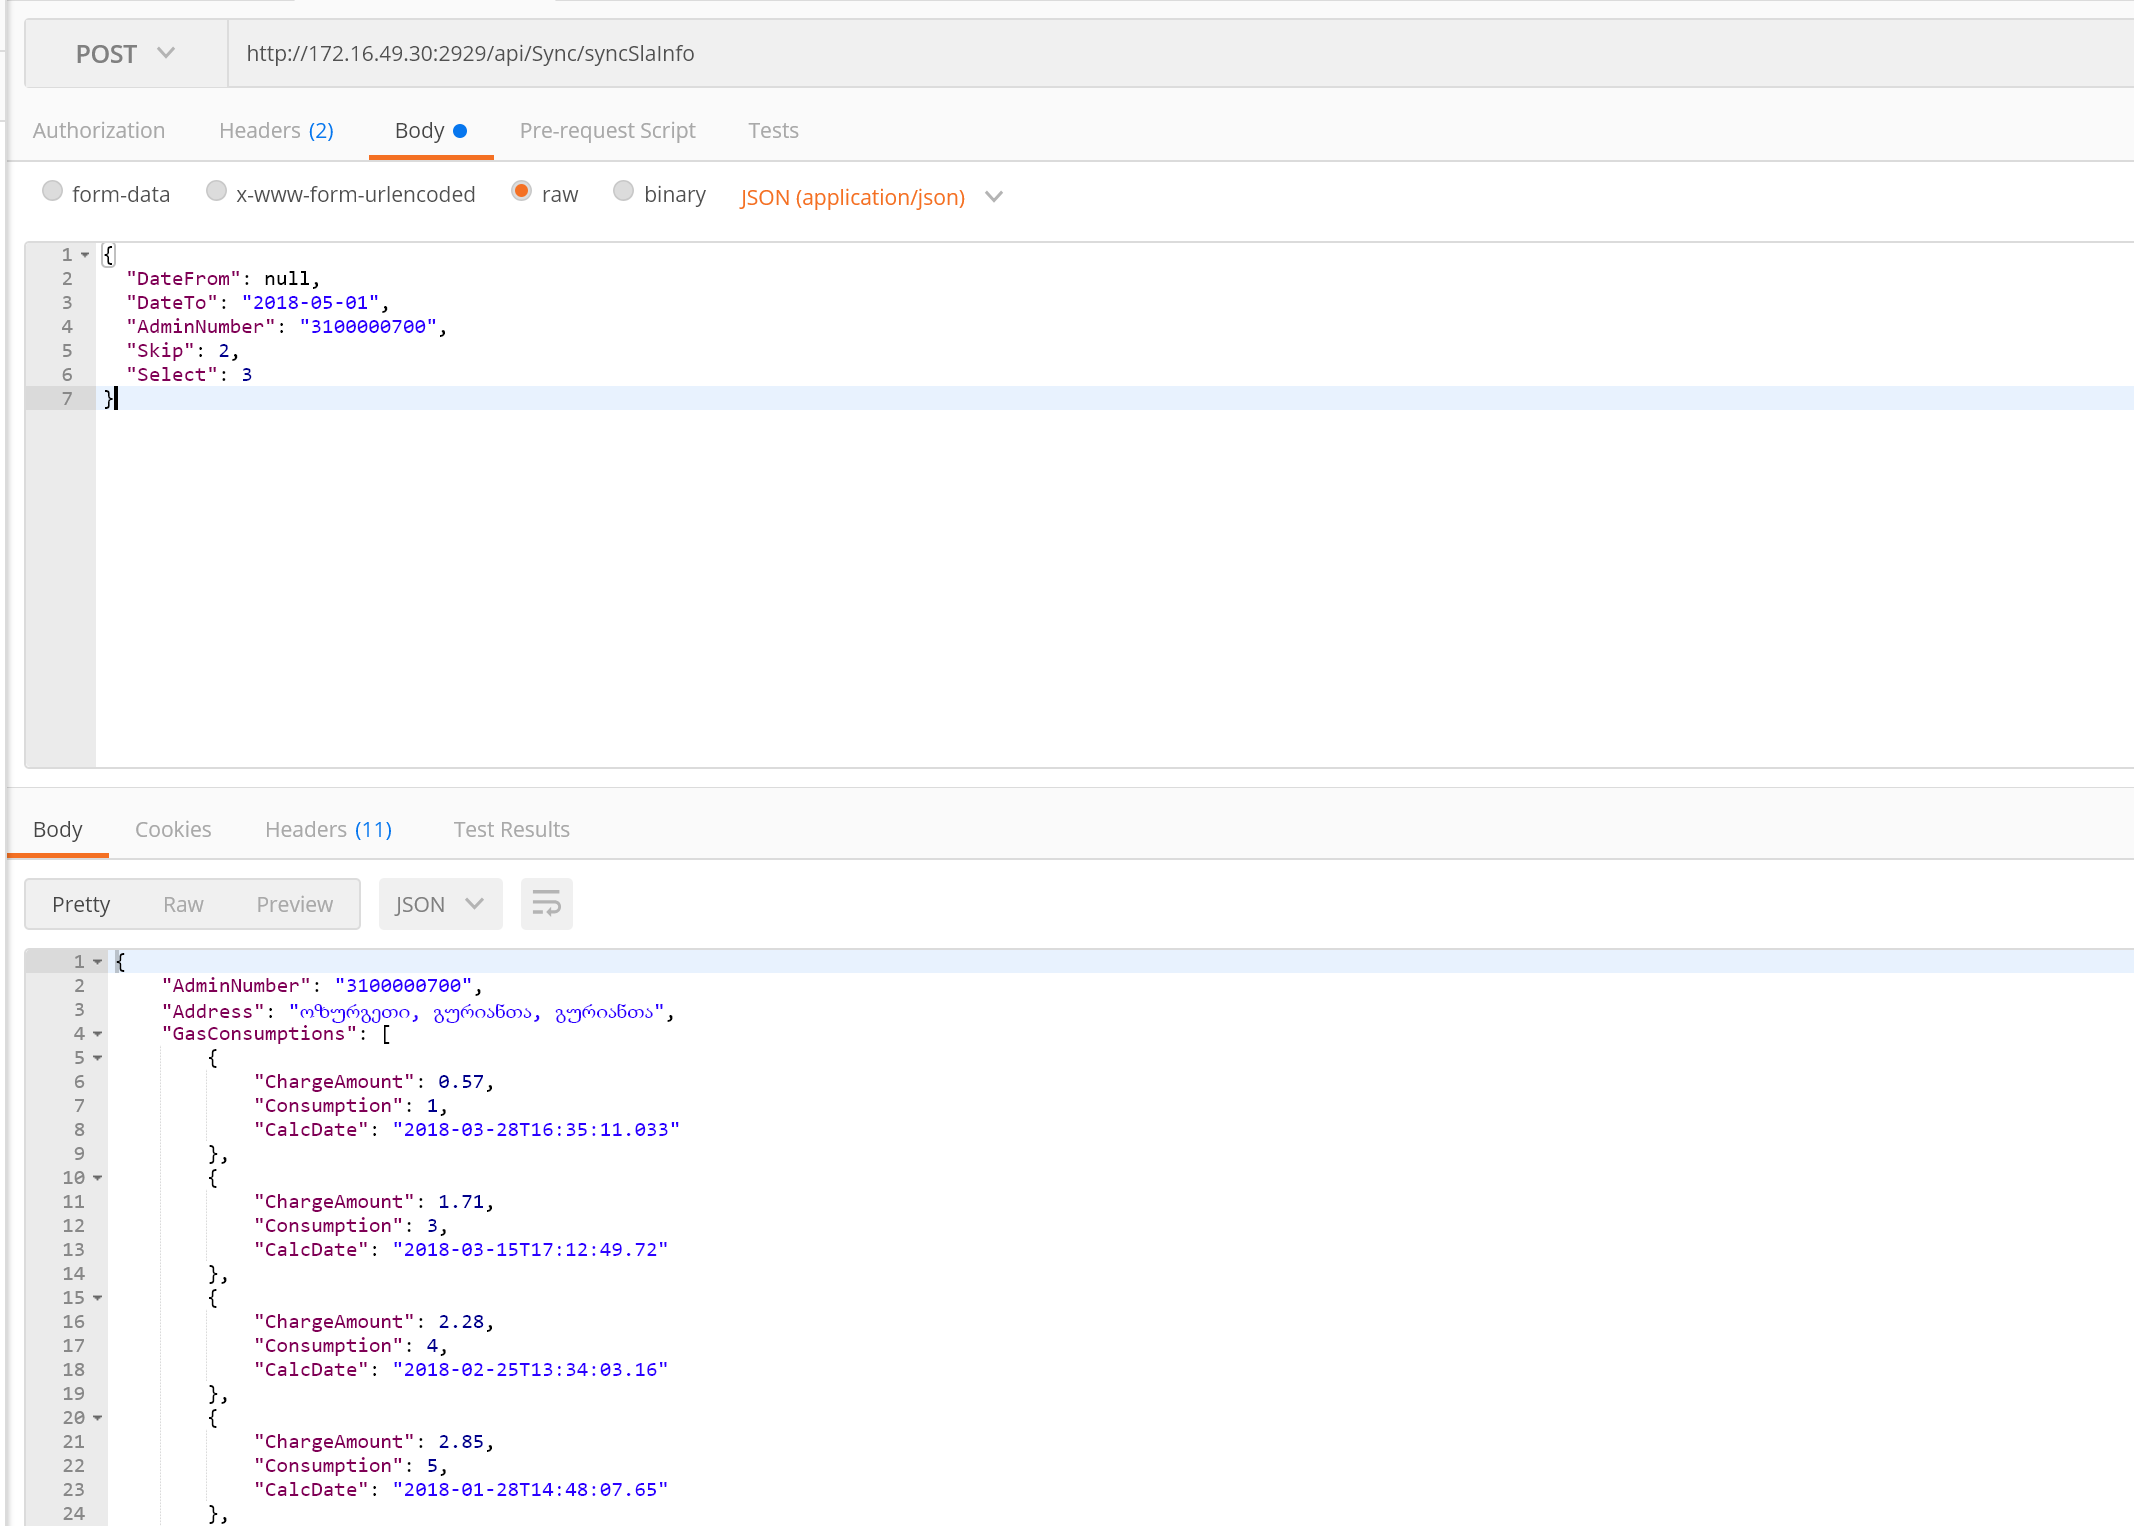Screen dimensions: 2134x1526
Task: Fold the GasConsumptions array on line 4
Action: 98,1034
